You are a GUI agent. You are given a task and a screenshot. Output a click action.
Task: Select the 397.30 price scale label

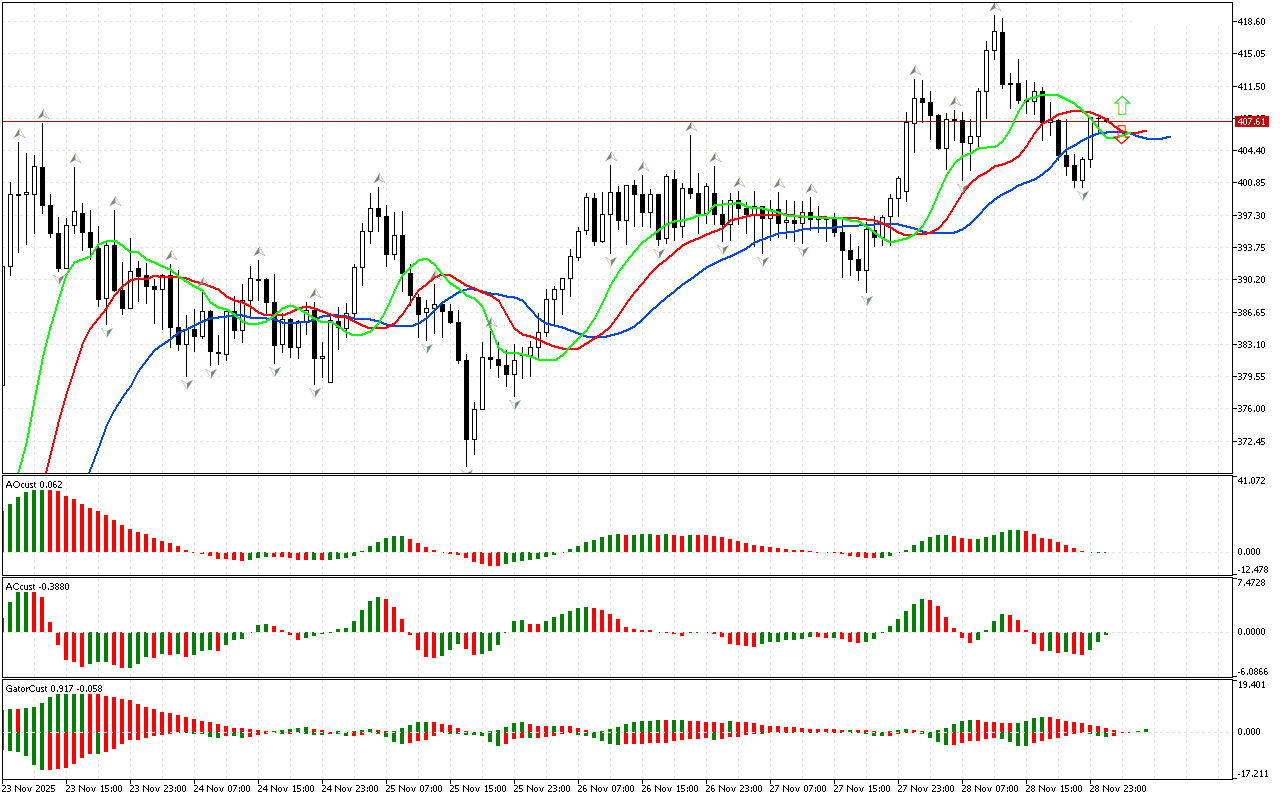coord(1252,216)
